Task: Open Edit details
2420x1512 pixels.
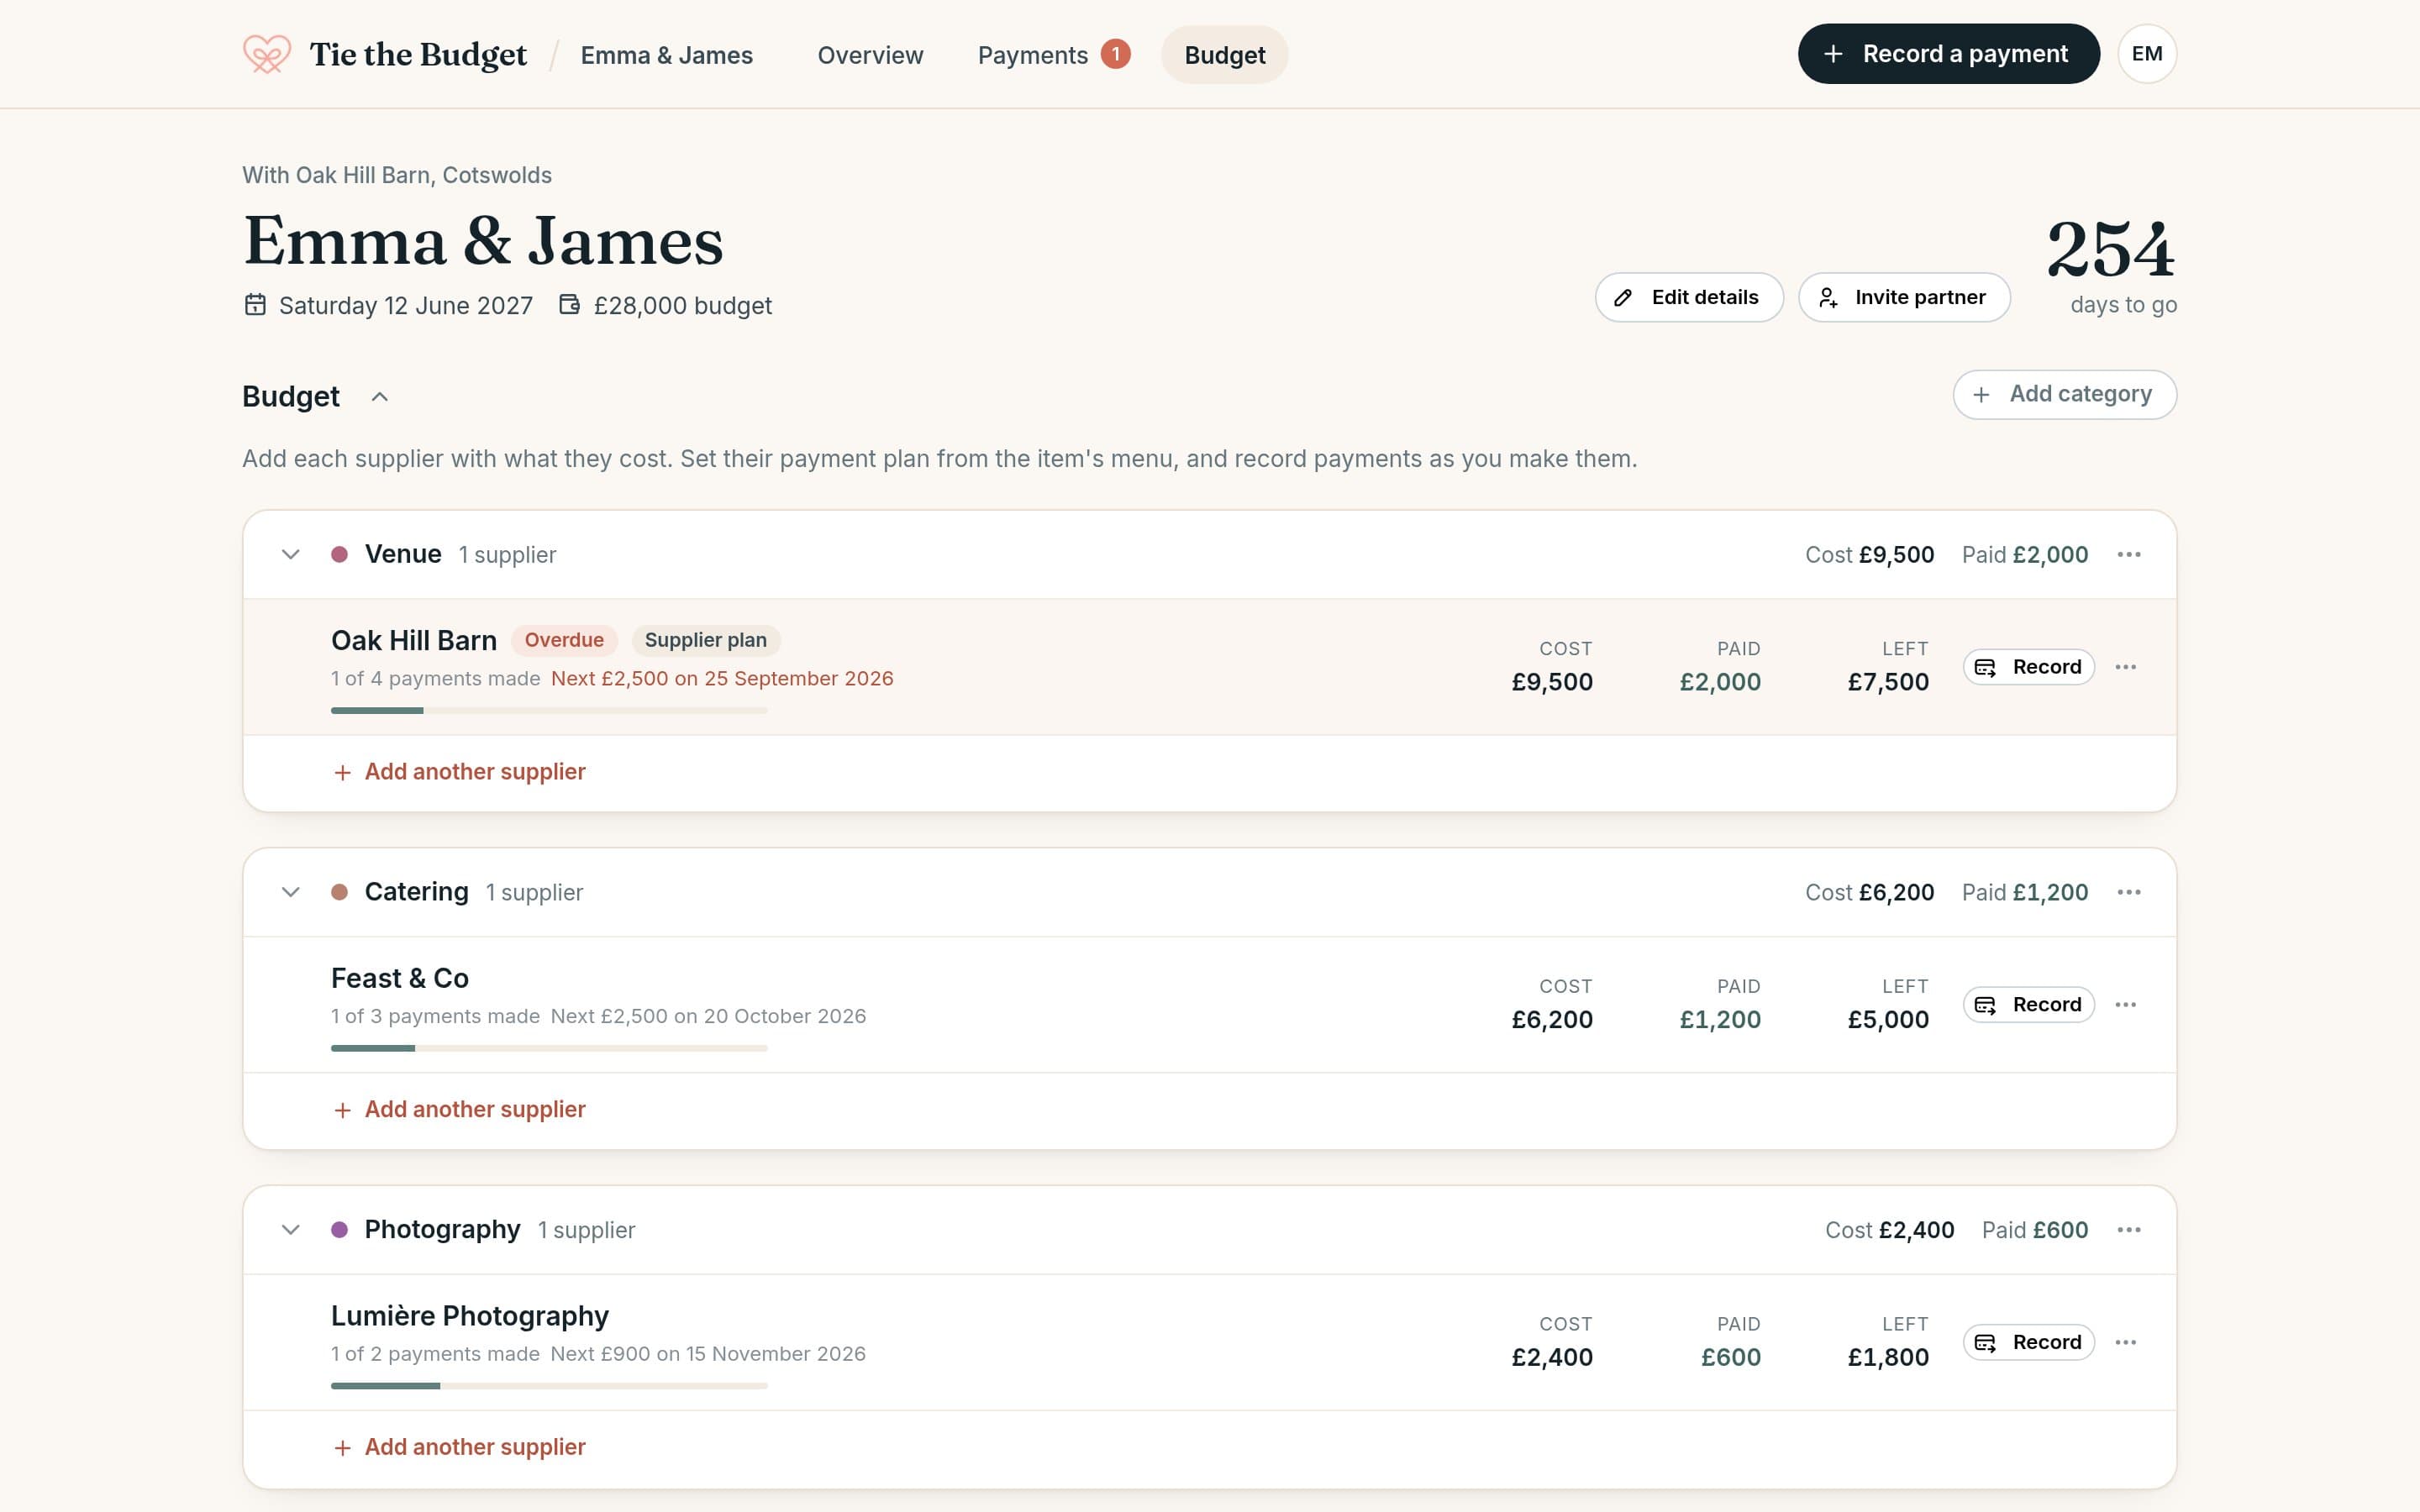Action: coord(1689,297)
